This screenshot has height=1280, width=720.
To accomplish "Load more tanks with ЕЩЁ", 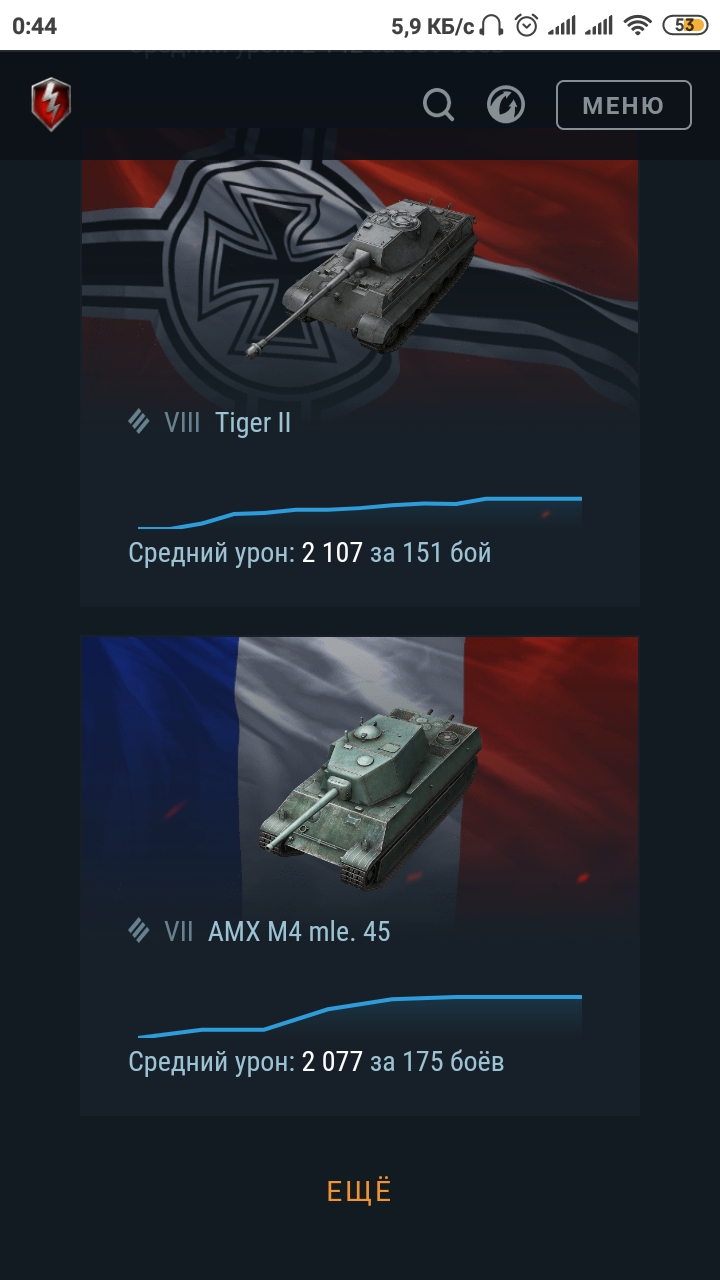I will point(360,1192).
